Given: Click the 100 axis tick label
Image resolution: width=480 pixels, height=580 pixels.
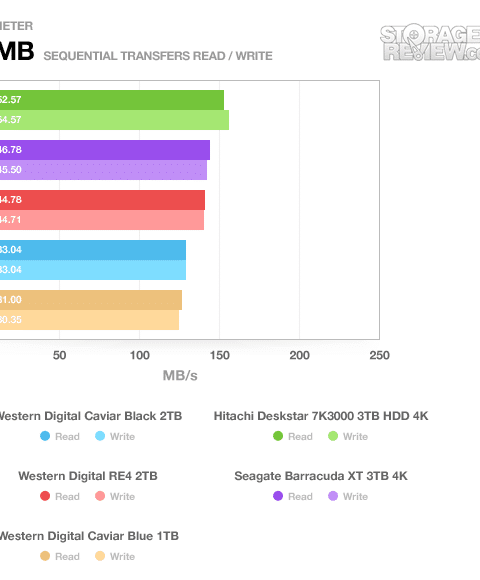Looking at the screenshot, I should coord(139,355).
